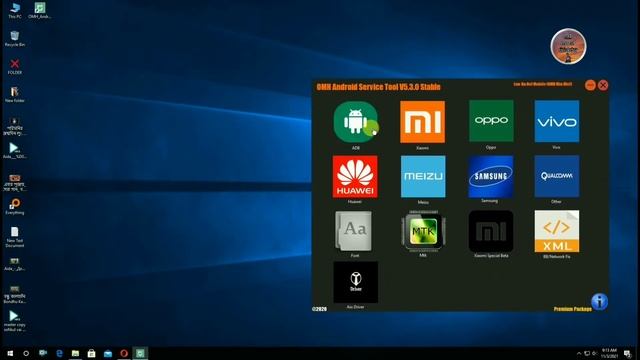640x360 pixels.
Task: Minimize the OMH tool with orange button
Action: pyautogui.click(x=590, y=85)
